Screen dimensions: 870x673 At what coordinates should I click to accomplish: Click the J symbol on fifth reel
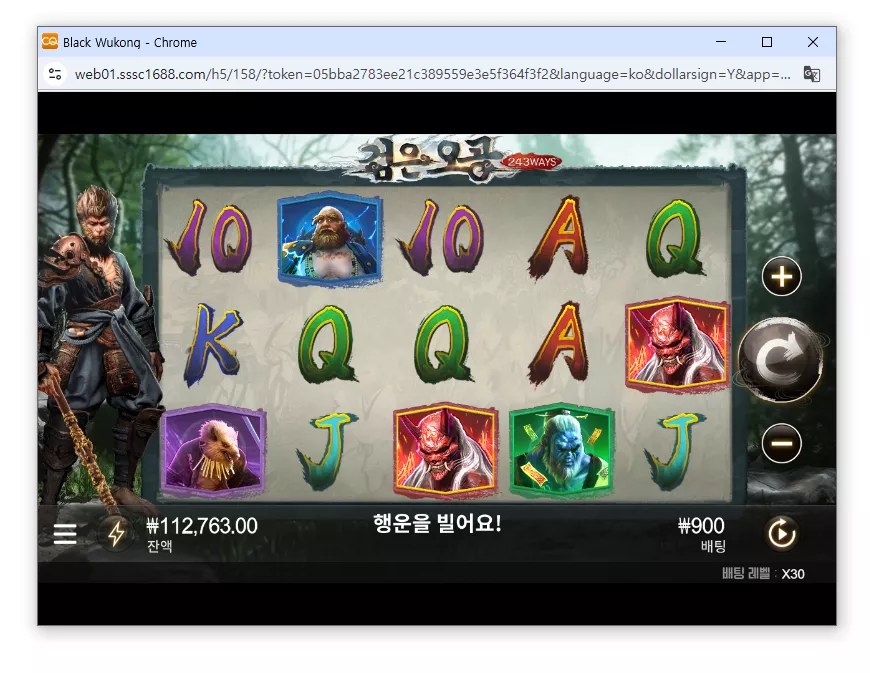(x=674, y=450)
